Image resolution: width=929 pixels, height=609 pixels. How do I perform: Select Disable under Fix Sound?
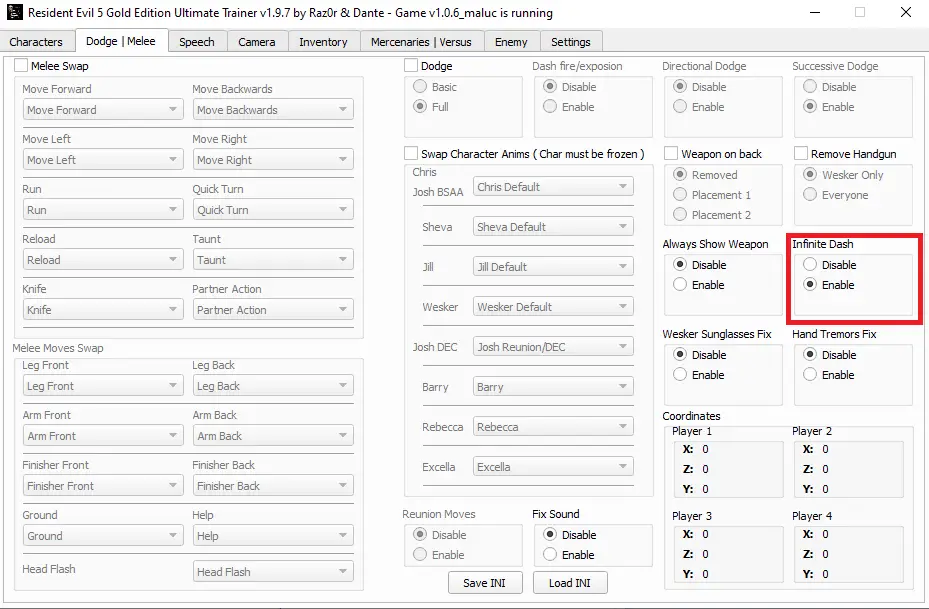tap(550, 534)
